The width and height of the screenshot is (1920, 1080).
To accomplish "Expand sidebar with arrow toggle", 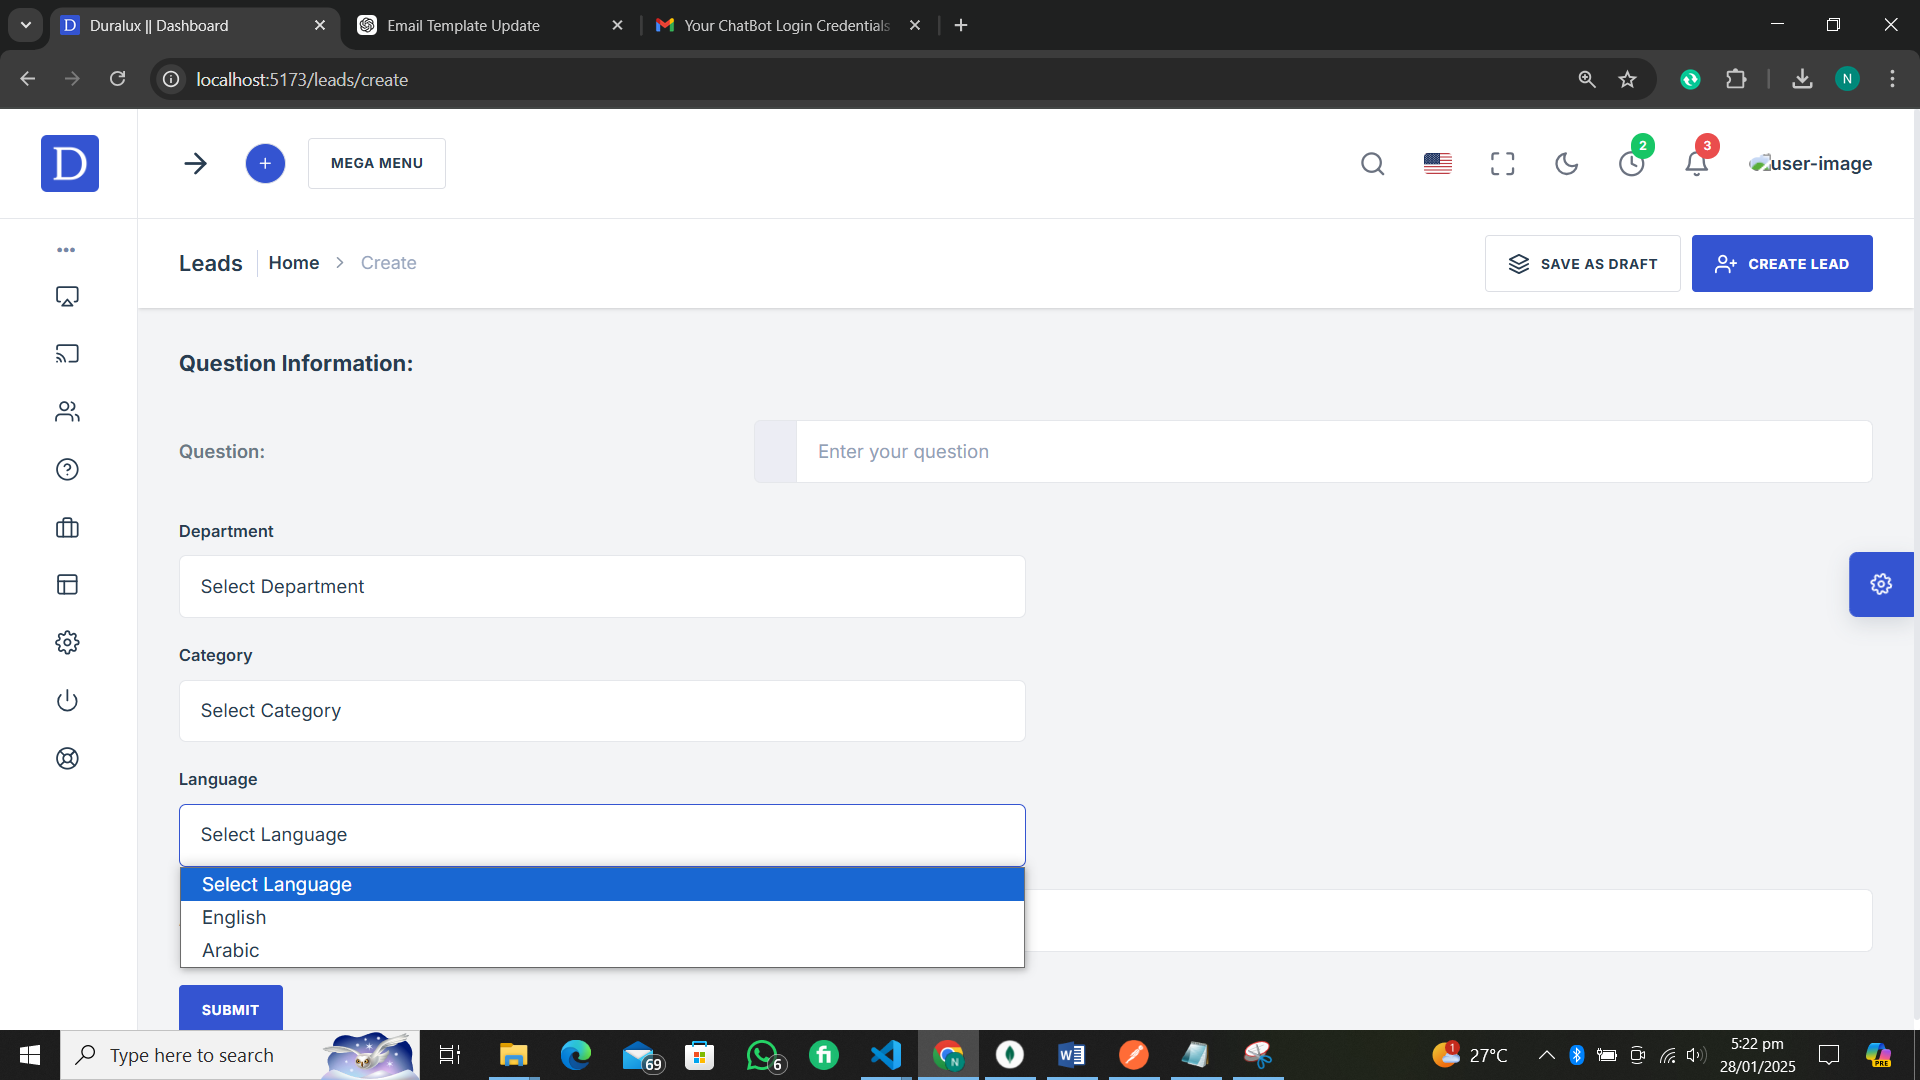I will click(195, 164).
